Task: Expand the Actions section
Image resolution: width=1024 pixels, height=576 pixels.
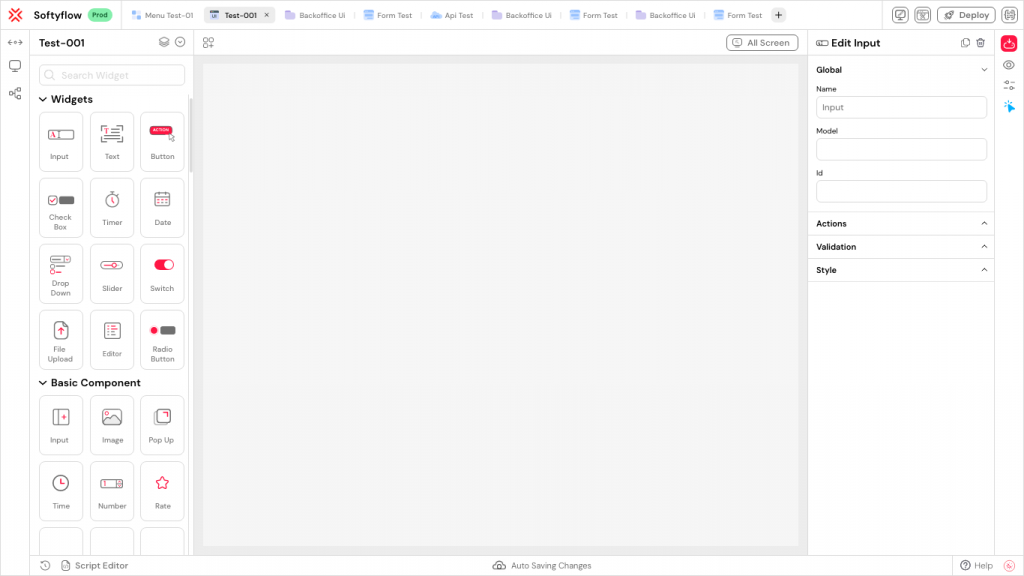Action: (x=900, y=224)
